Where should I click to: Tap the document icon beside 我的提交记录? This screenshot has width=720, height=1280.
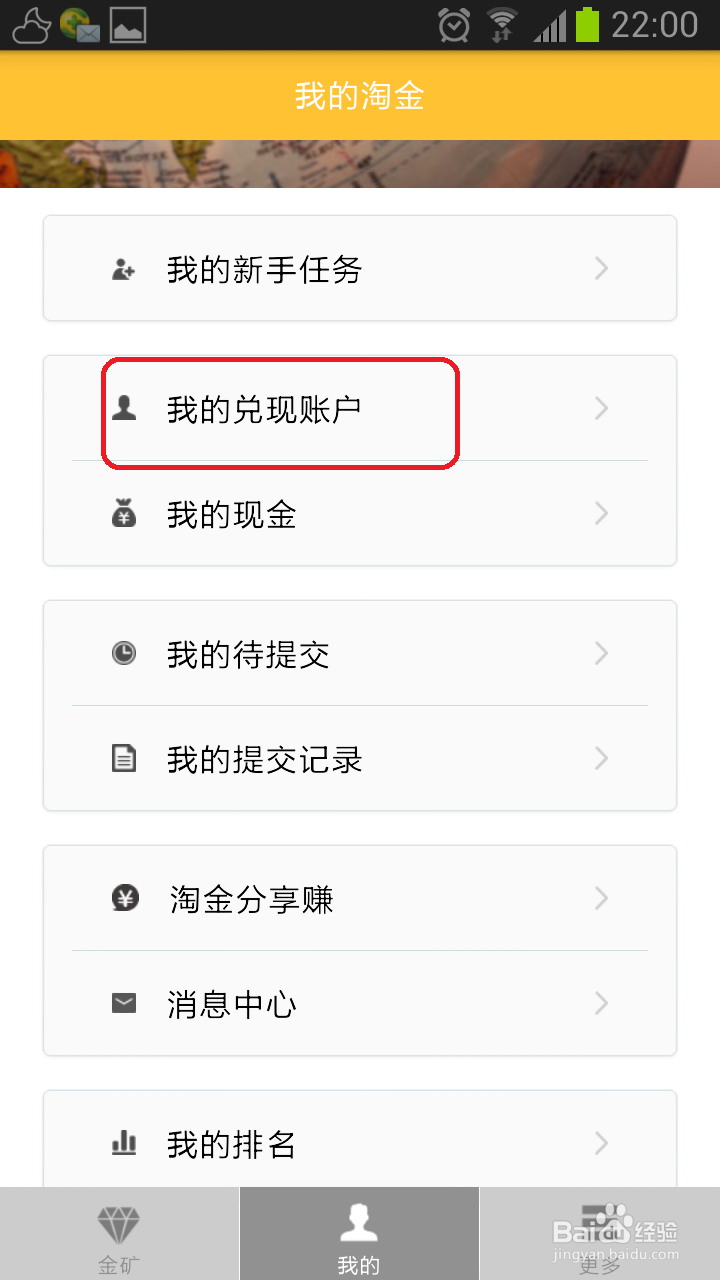pos(124,759)
